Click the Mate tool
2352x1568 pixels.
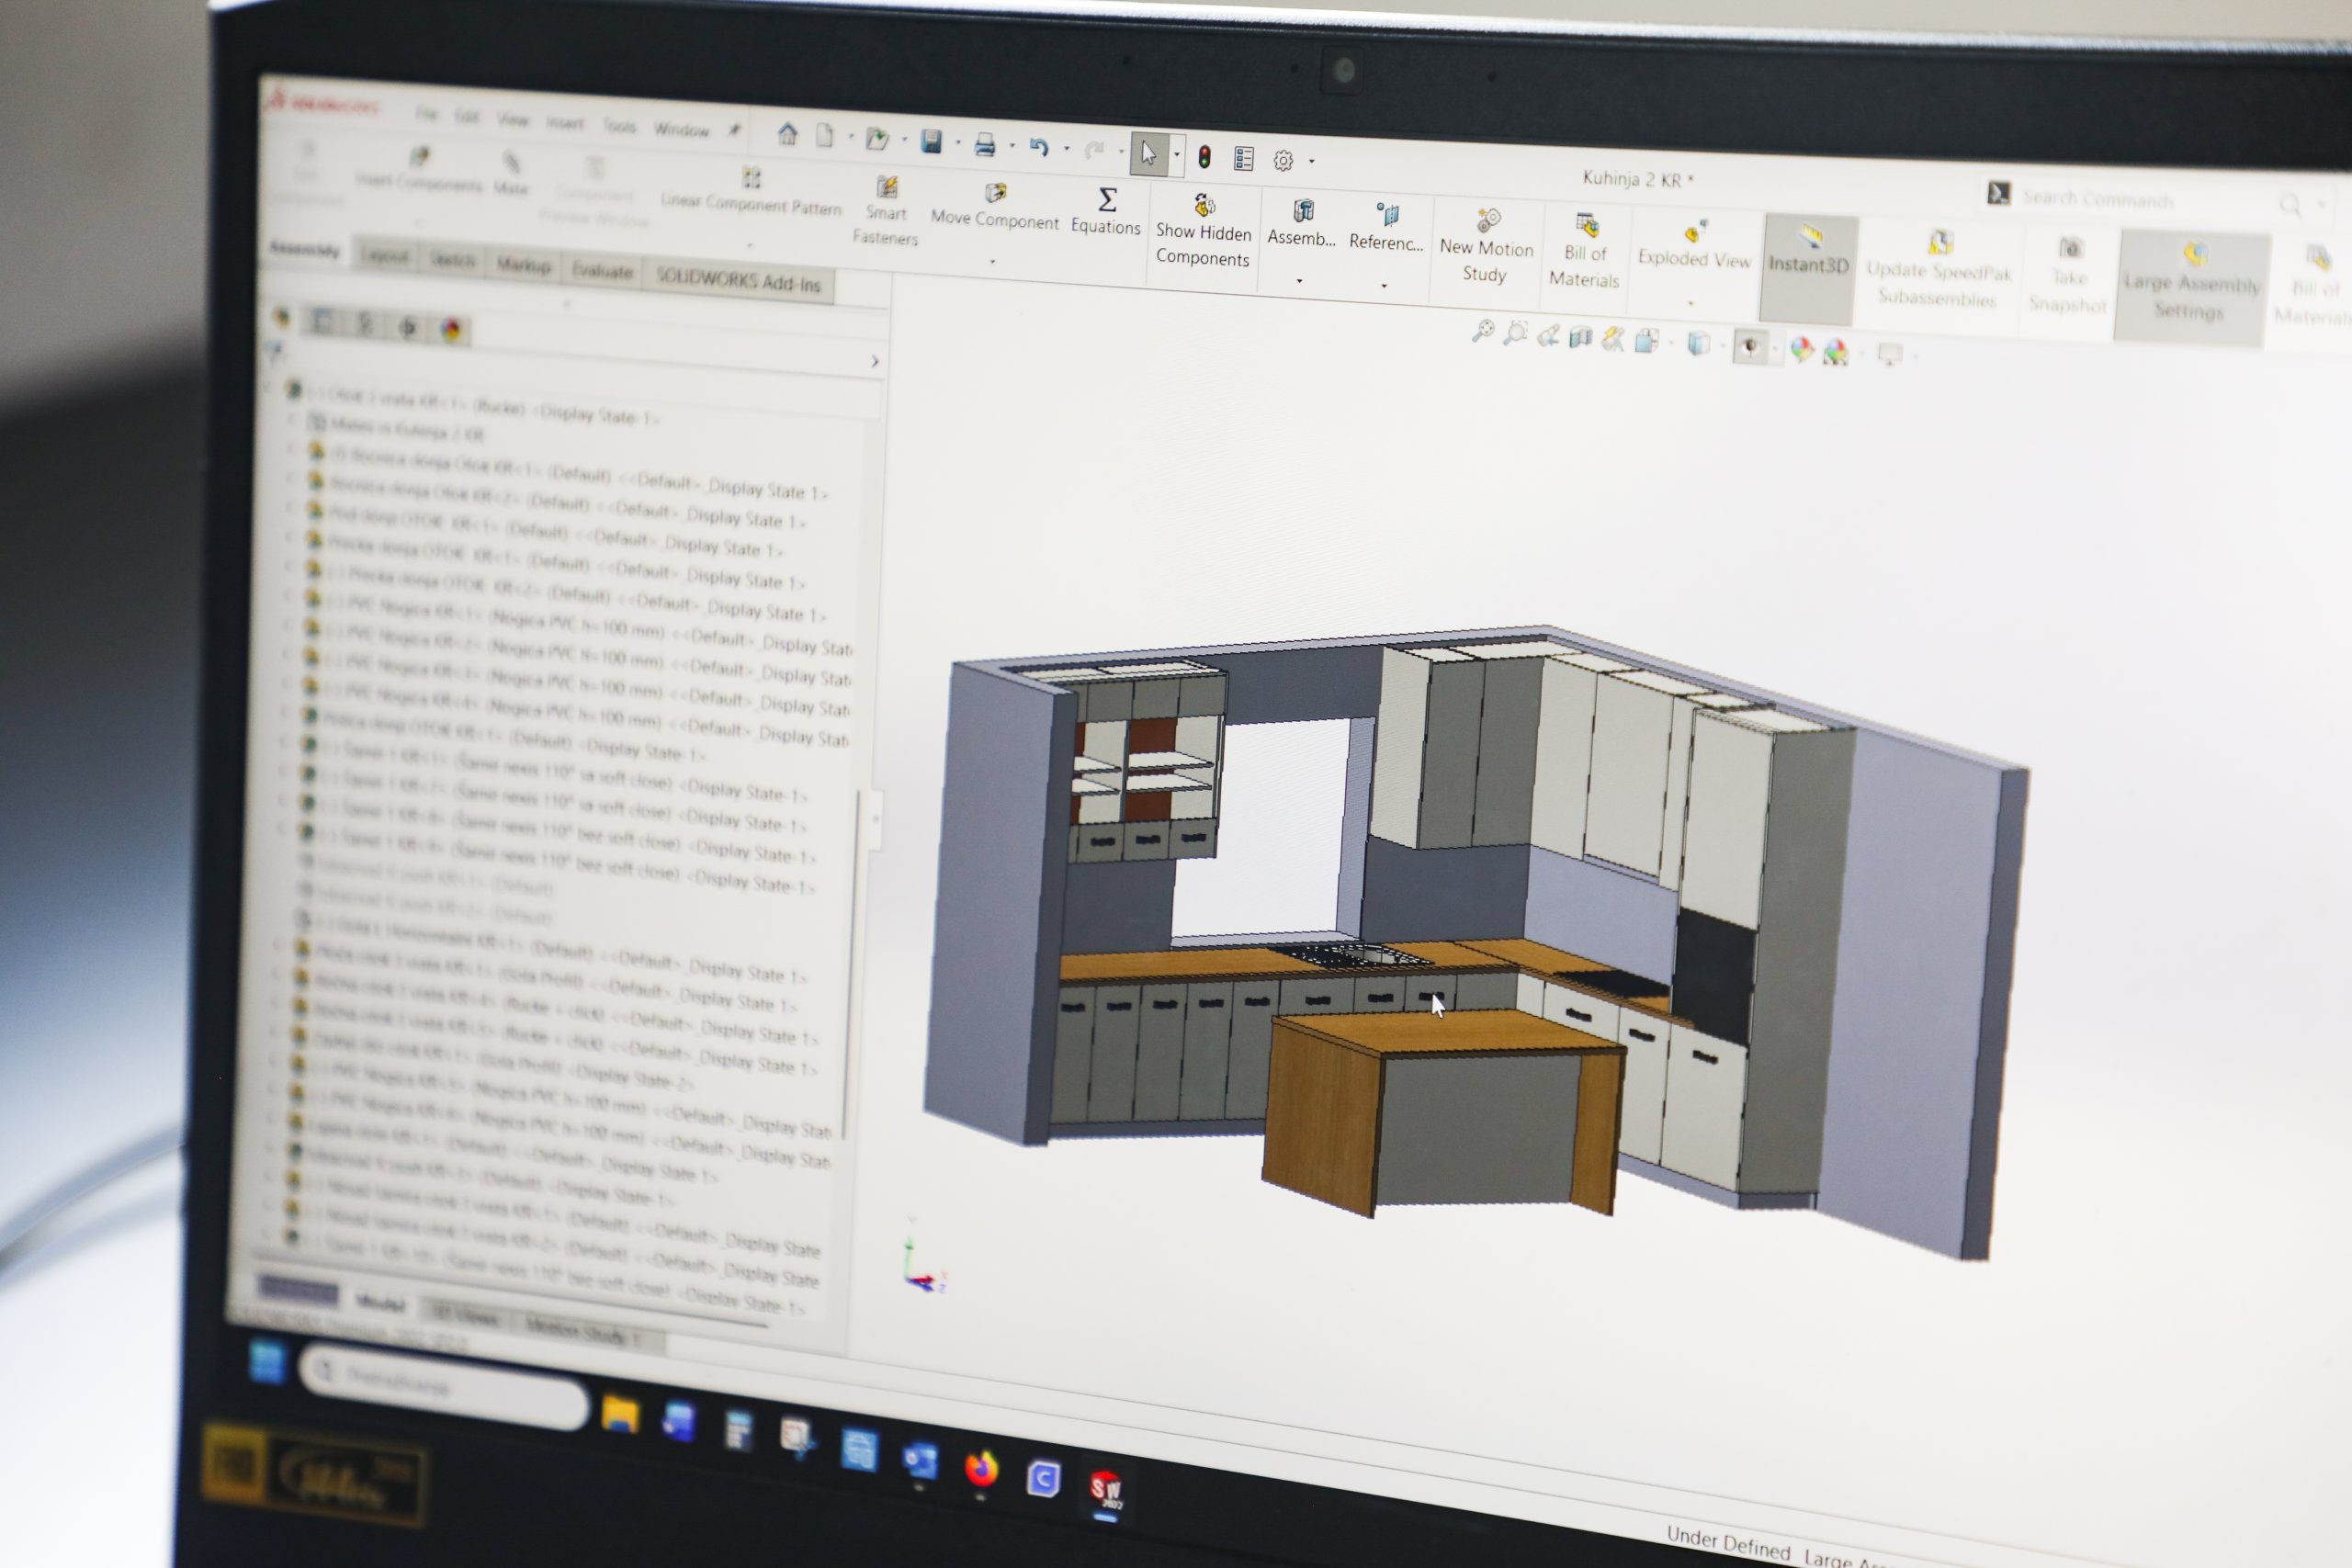(x=511, y=174)
